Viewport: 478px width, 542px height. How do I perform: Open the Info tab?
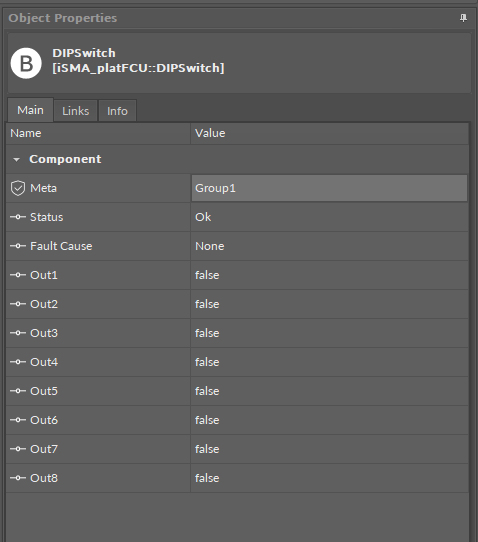click(117, 111)
